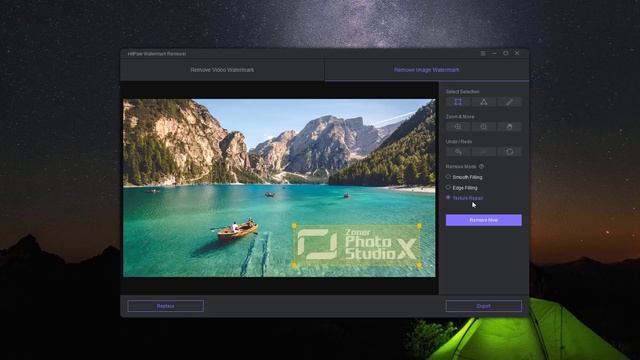Click the Replace button

click(165, 306)
